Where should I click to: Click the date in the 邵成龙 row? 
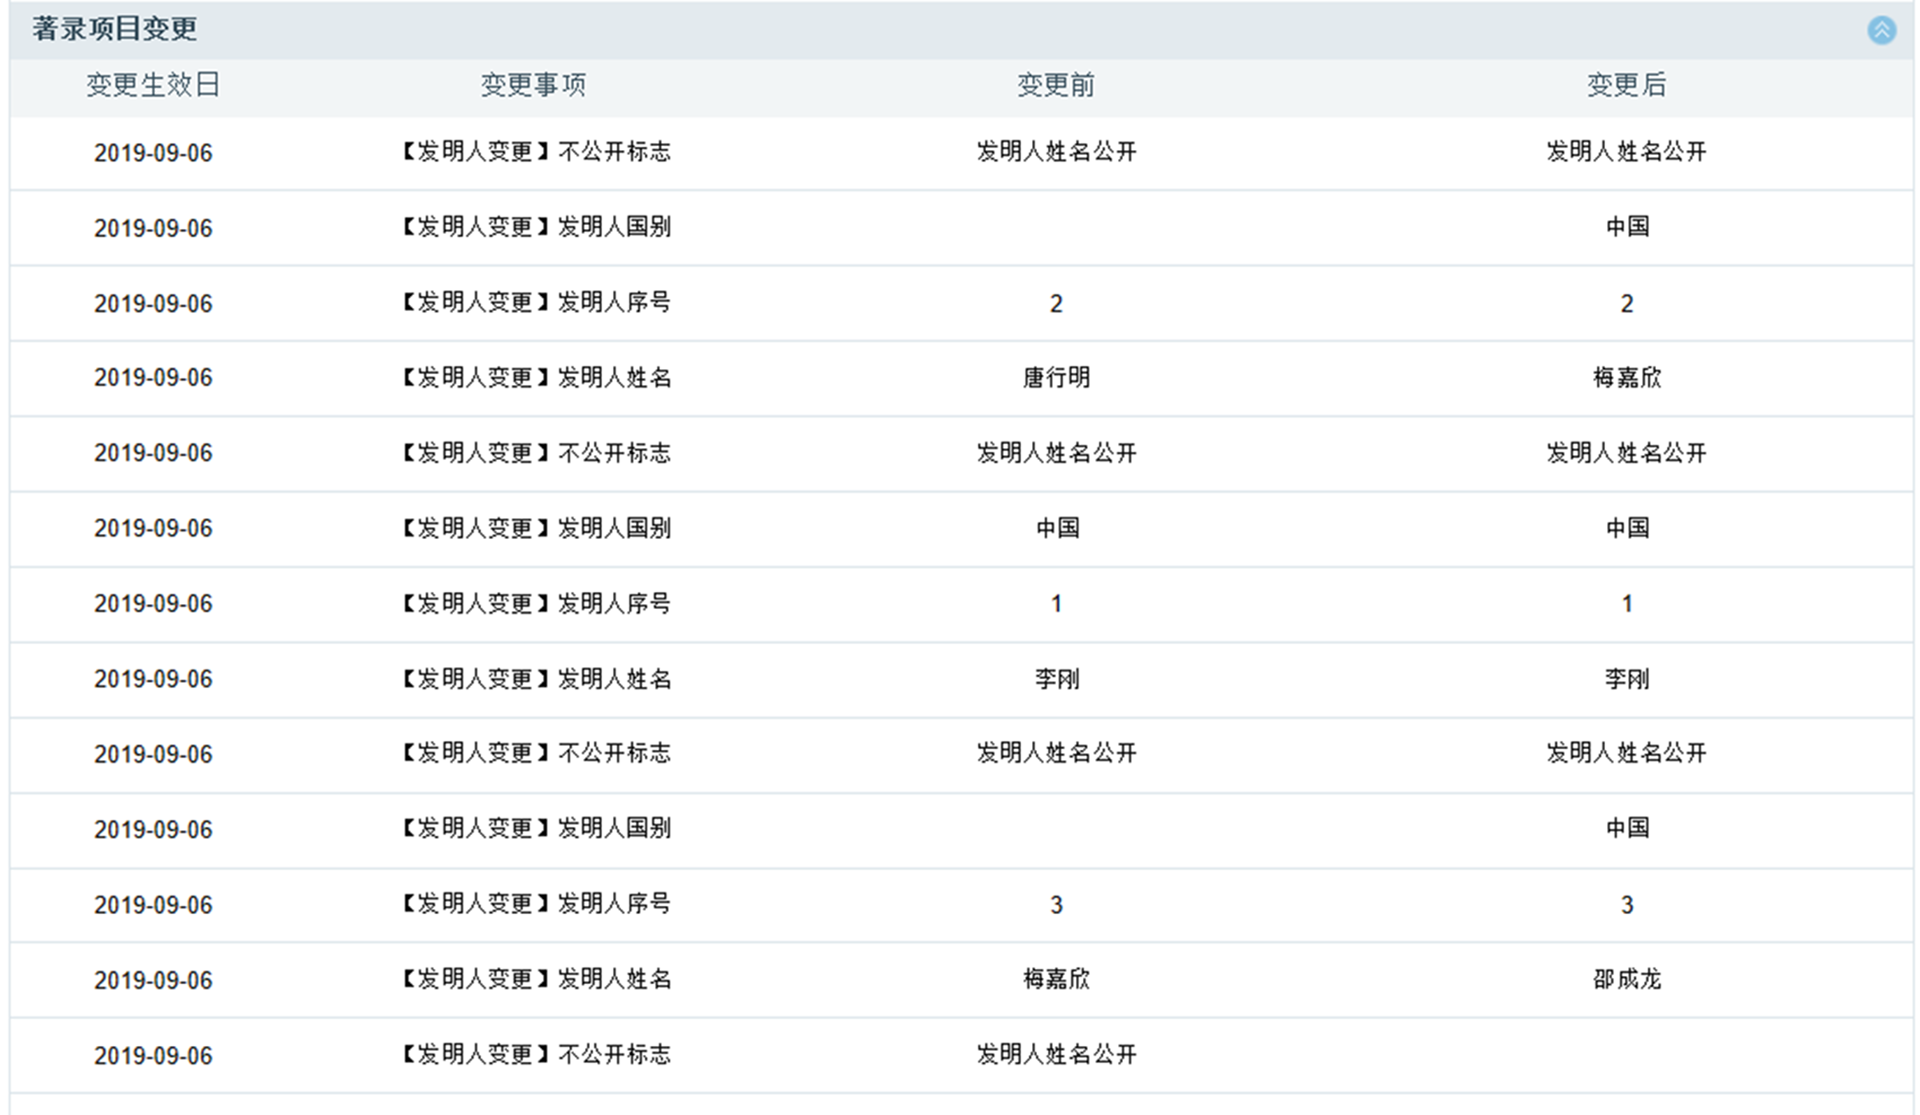click(153, 980)
